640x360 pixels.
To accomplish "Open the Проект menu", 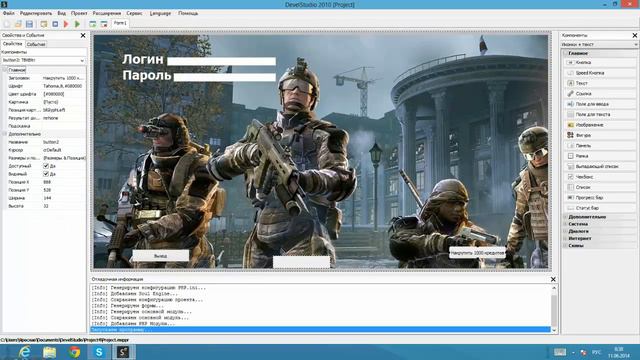I will (79, 13).
